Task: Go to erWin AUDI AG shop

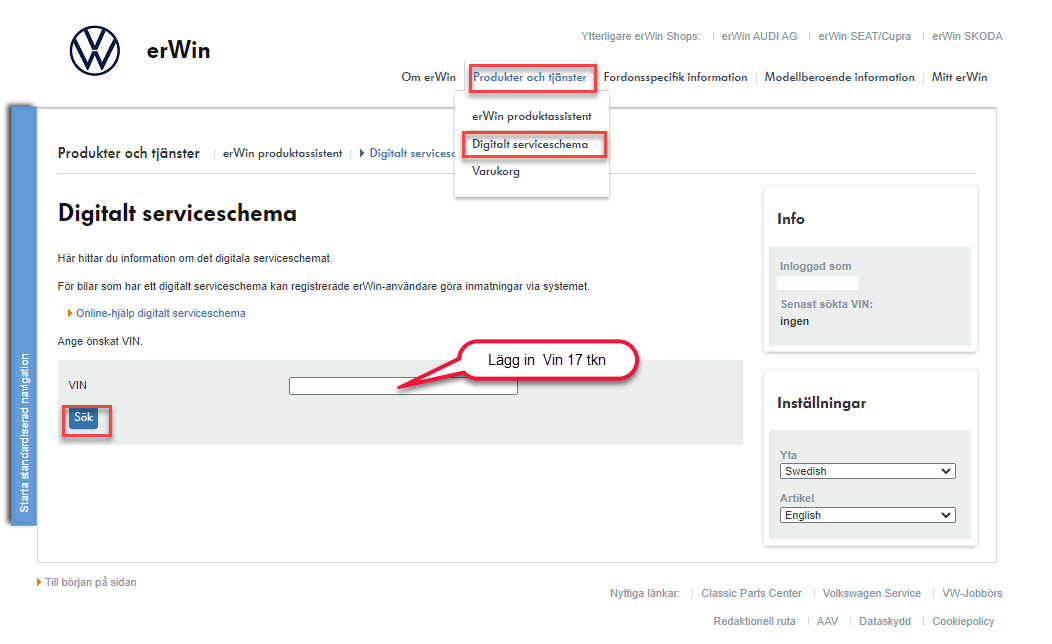Action: click(x=759, y=36)
